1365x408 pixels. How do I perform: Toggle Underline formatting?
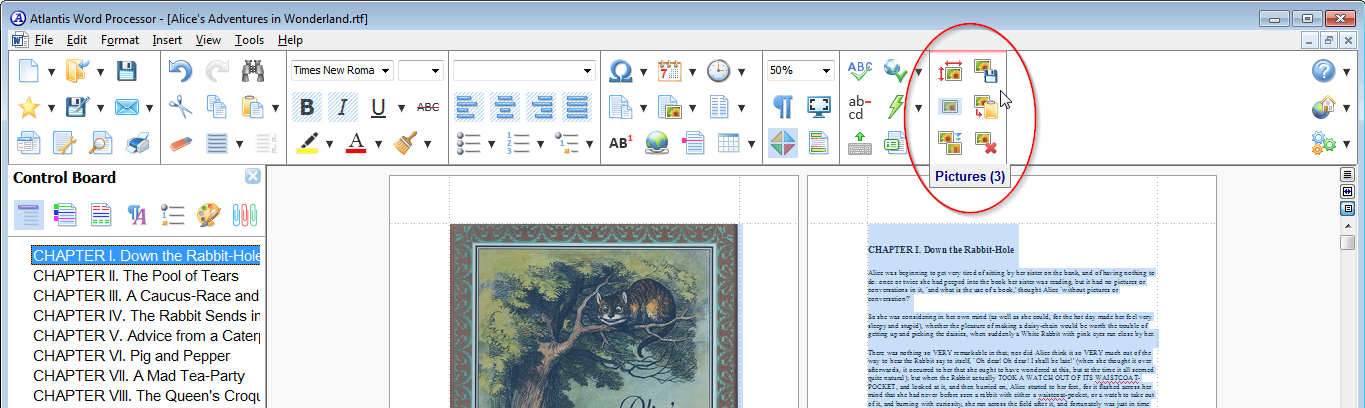pos(378,107)
